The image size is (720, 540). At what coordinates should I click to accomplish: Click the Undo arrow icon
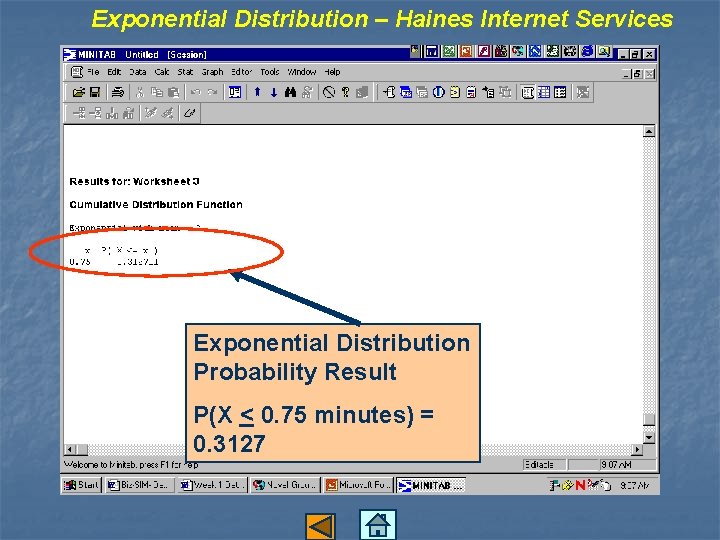click(196, 92)
